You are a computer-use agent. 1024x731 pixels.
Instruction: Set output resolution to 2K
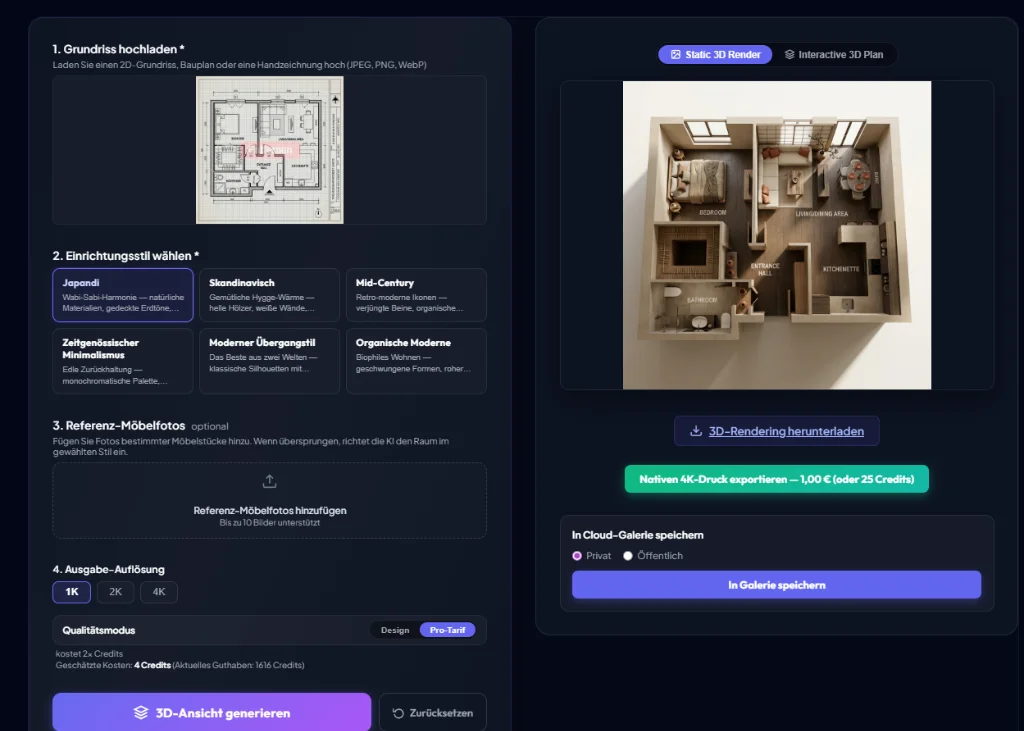[x=116, y=592]
